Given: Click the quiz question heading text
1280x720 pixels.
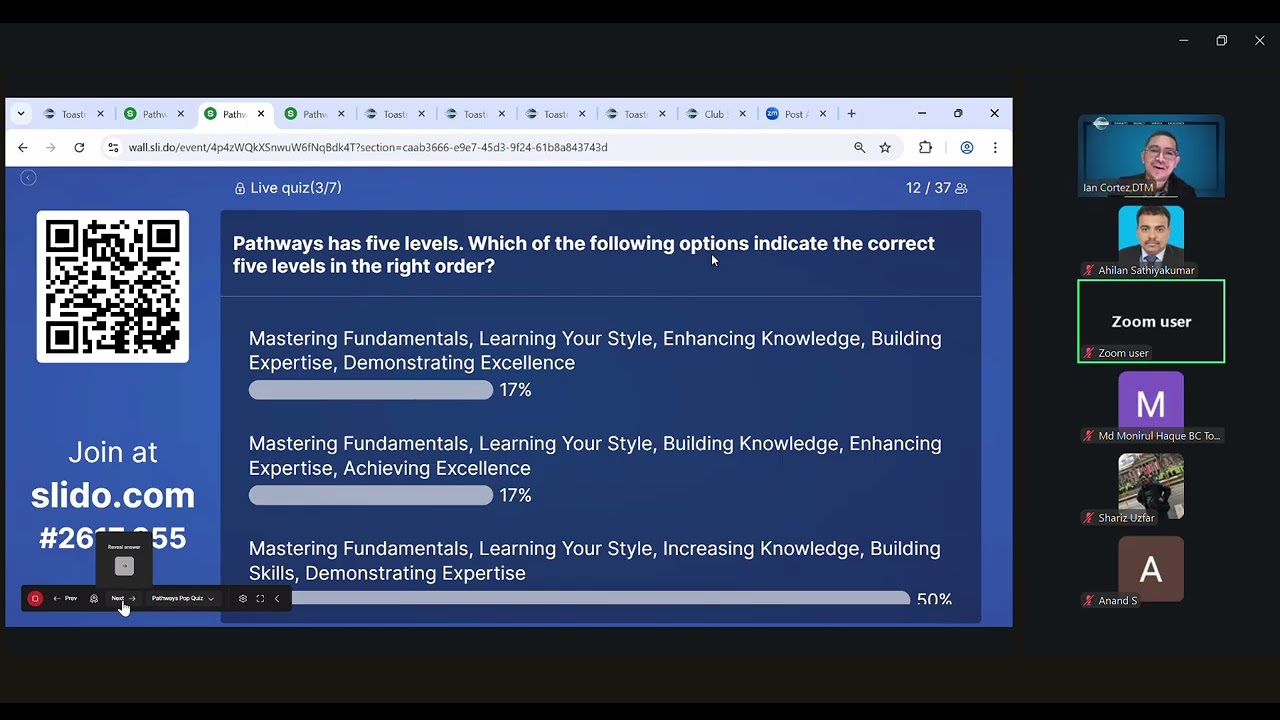Looking at the screenshot, I should point(584,254).
